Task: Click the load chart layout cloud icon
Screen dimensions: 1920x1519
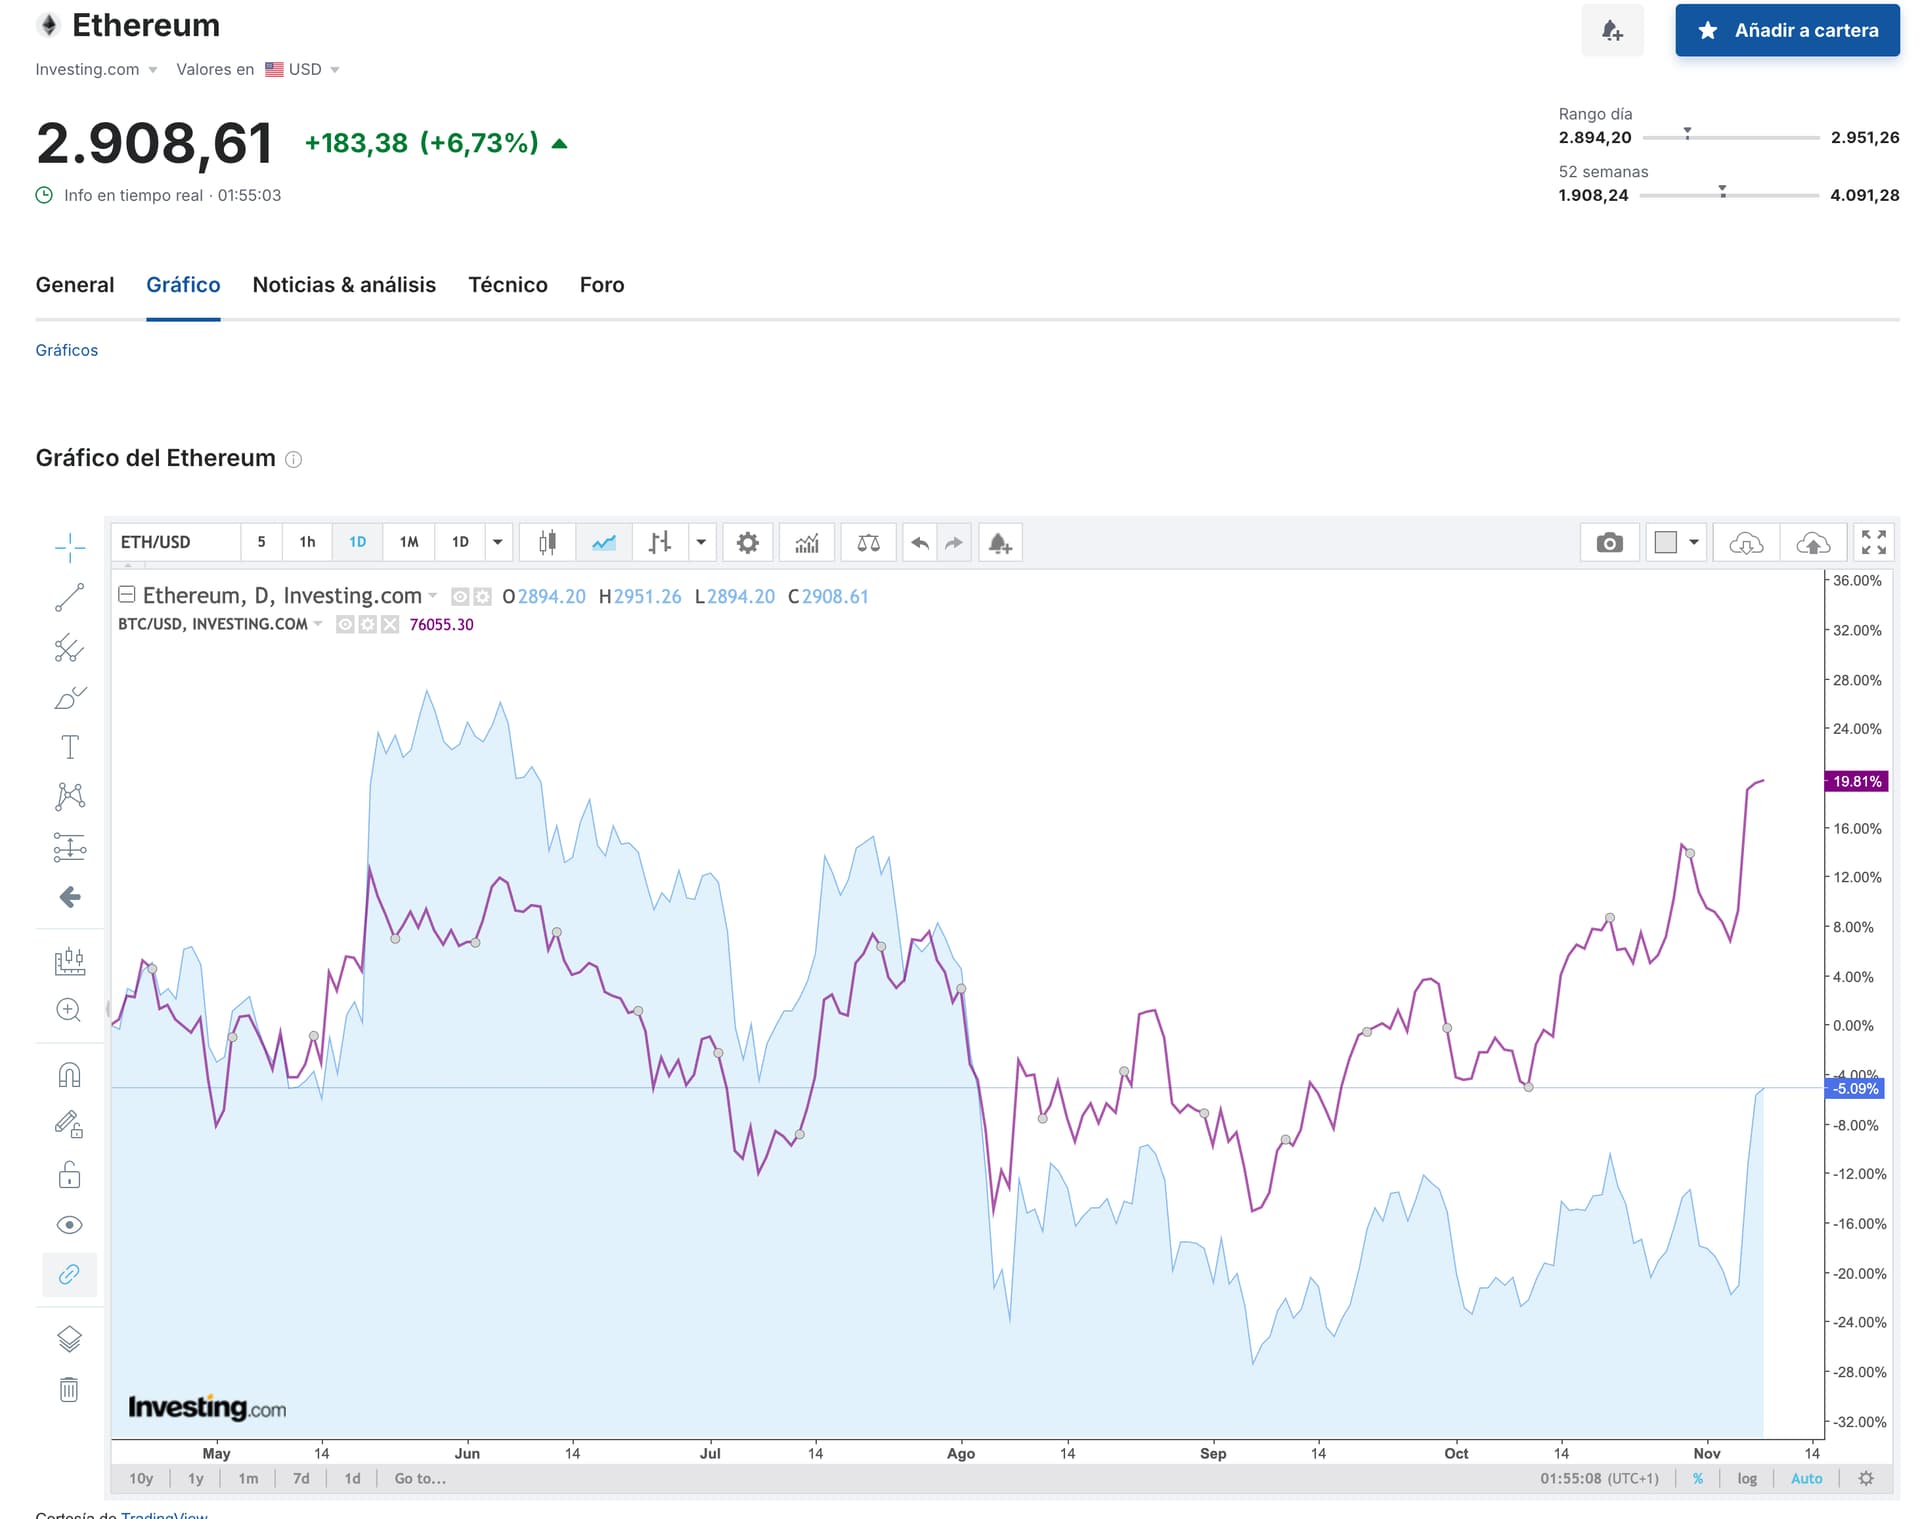Action: tap(1746, 543)
